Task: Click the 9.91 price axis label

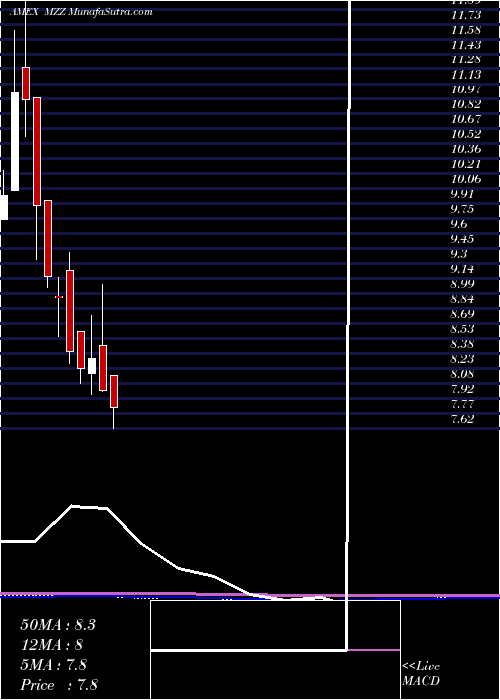Action: point(462,194)
